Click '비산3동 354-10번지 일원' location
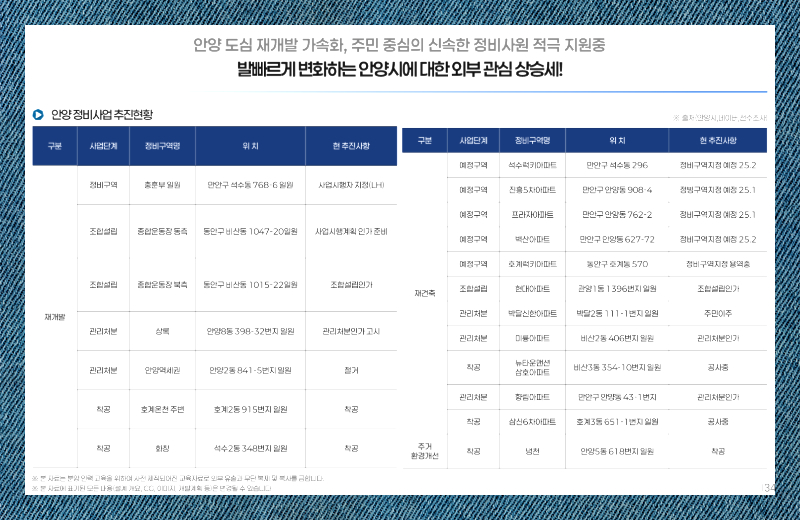Screen dimensions: 800x520 click(617, 367)
